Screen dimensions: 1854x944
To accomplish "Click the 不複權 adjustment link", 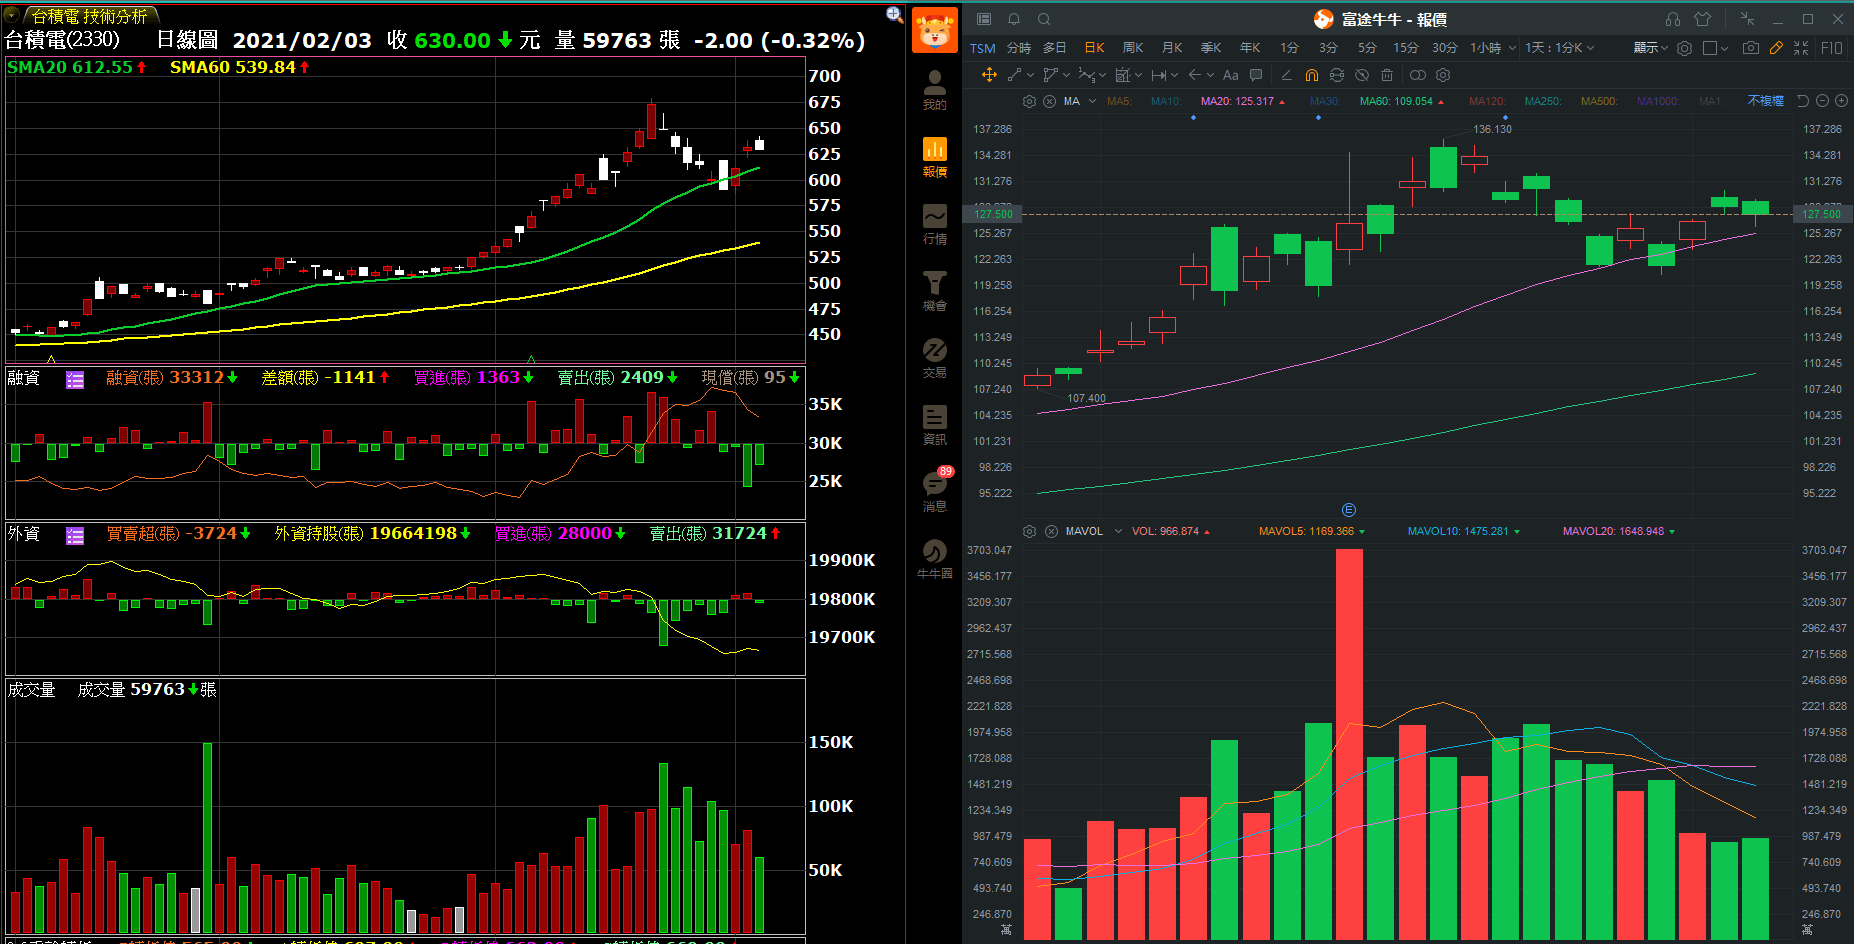I will 1765,101.
